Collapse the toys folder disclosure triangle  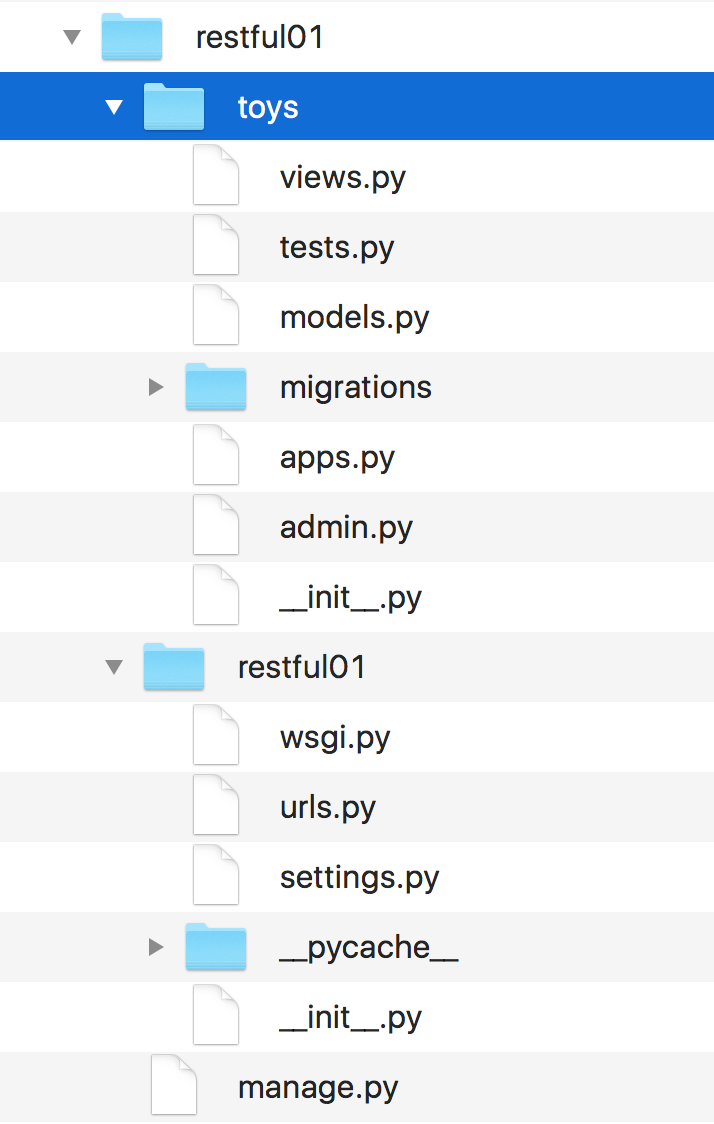pos(114,107)
